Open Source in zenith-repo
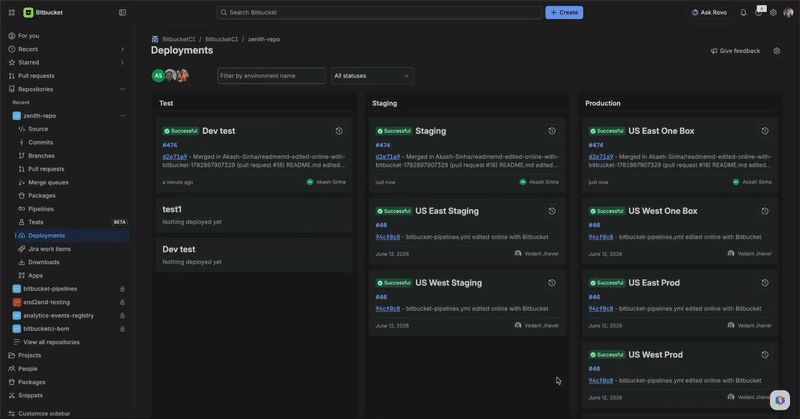Image resolution: width=800 pixels, height=419 pixels. click(38, 129)
